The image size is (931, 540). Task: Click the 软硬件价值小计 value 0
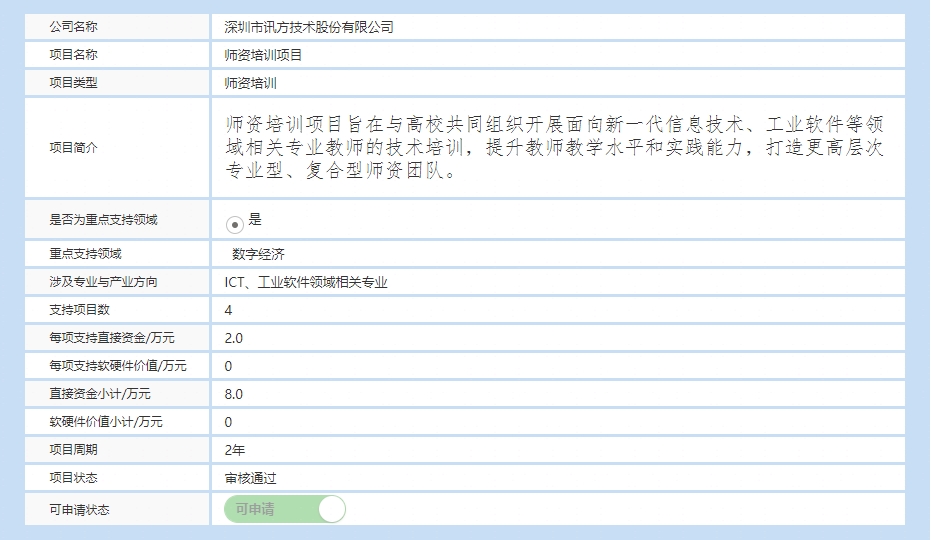tap(228, 422)
